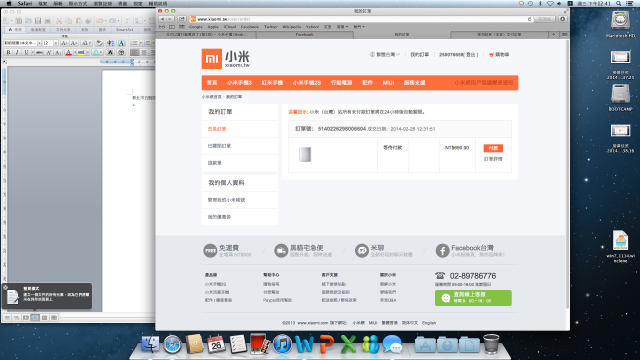
Task: Open Photo Booth icon in Dock
Action: pos(260,344)
